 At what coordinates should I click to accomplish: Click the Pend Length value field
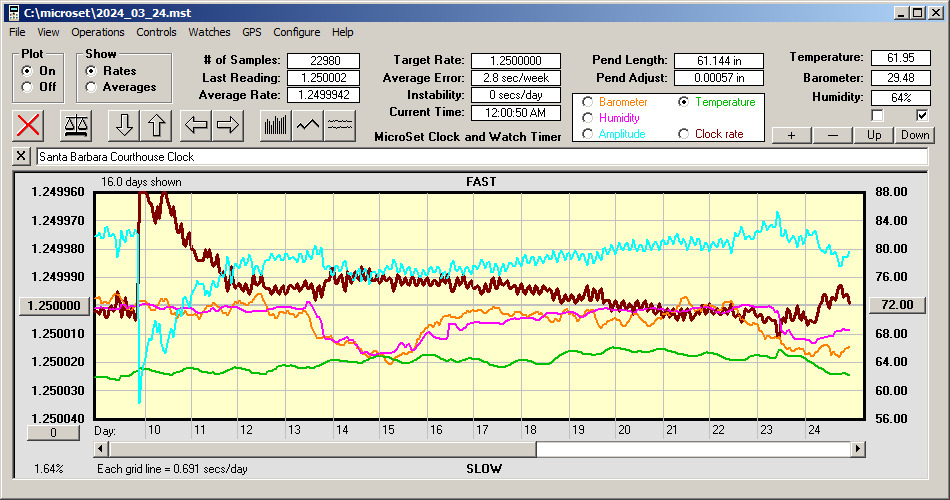[719, 61]
